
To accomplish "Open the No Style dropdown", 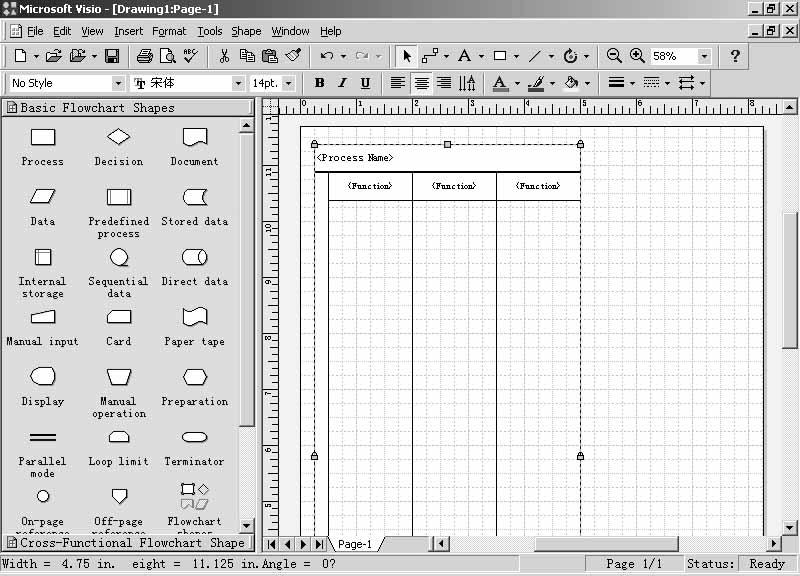I will pyautogui.click(x=118, y=83).
